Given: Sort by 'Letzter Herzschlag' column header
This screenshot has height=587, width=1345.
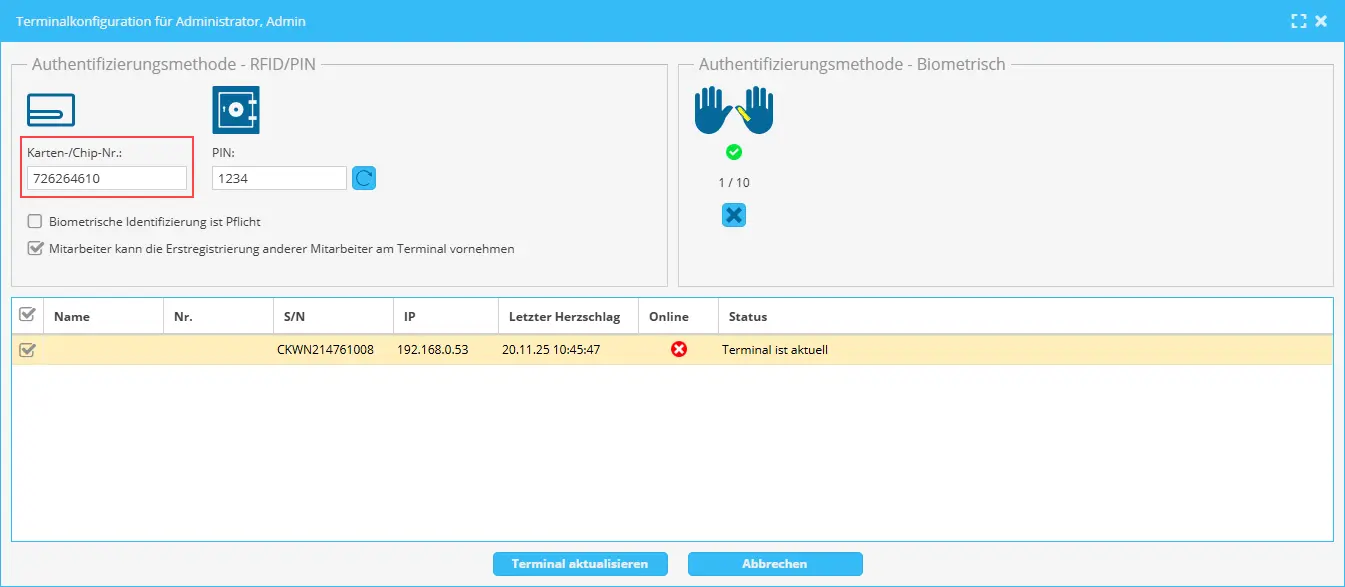Looking at the screenshot, I should [564, 316].
